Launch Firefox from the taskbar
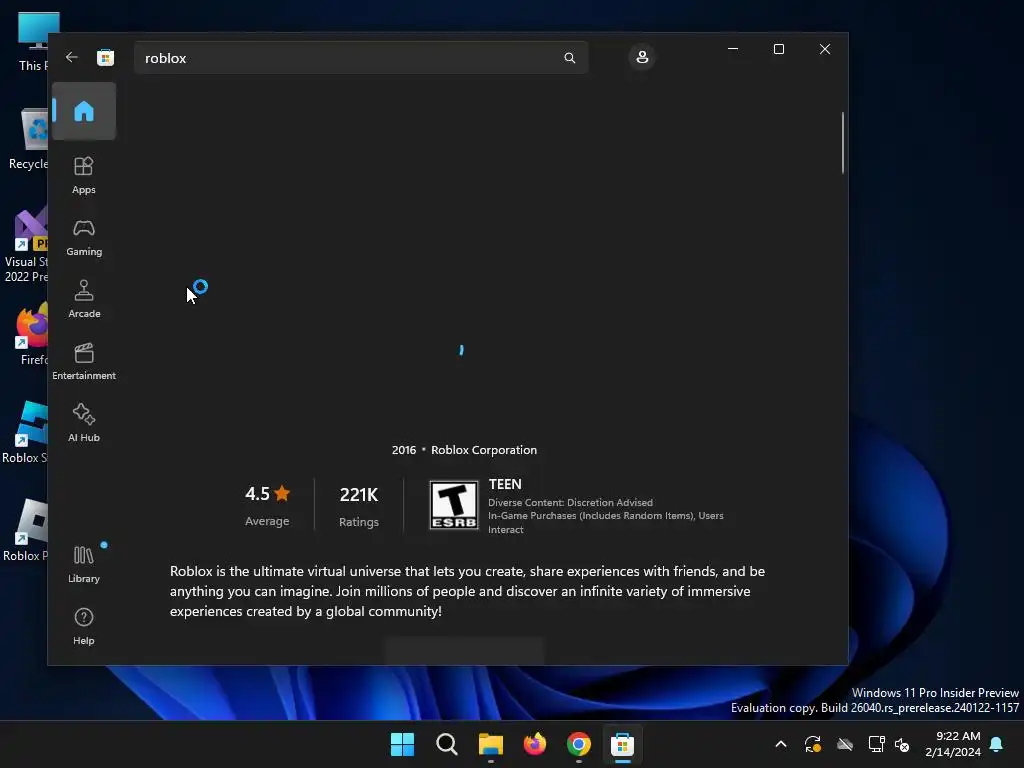This screenshot has width=1024, height=768. [x=535, y=744]
